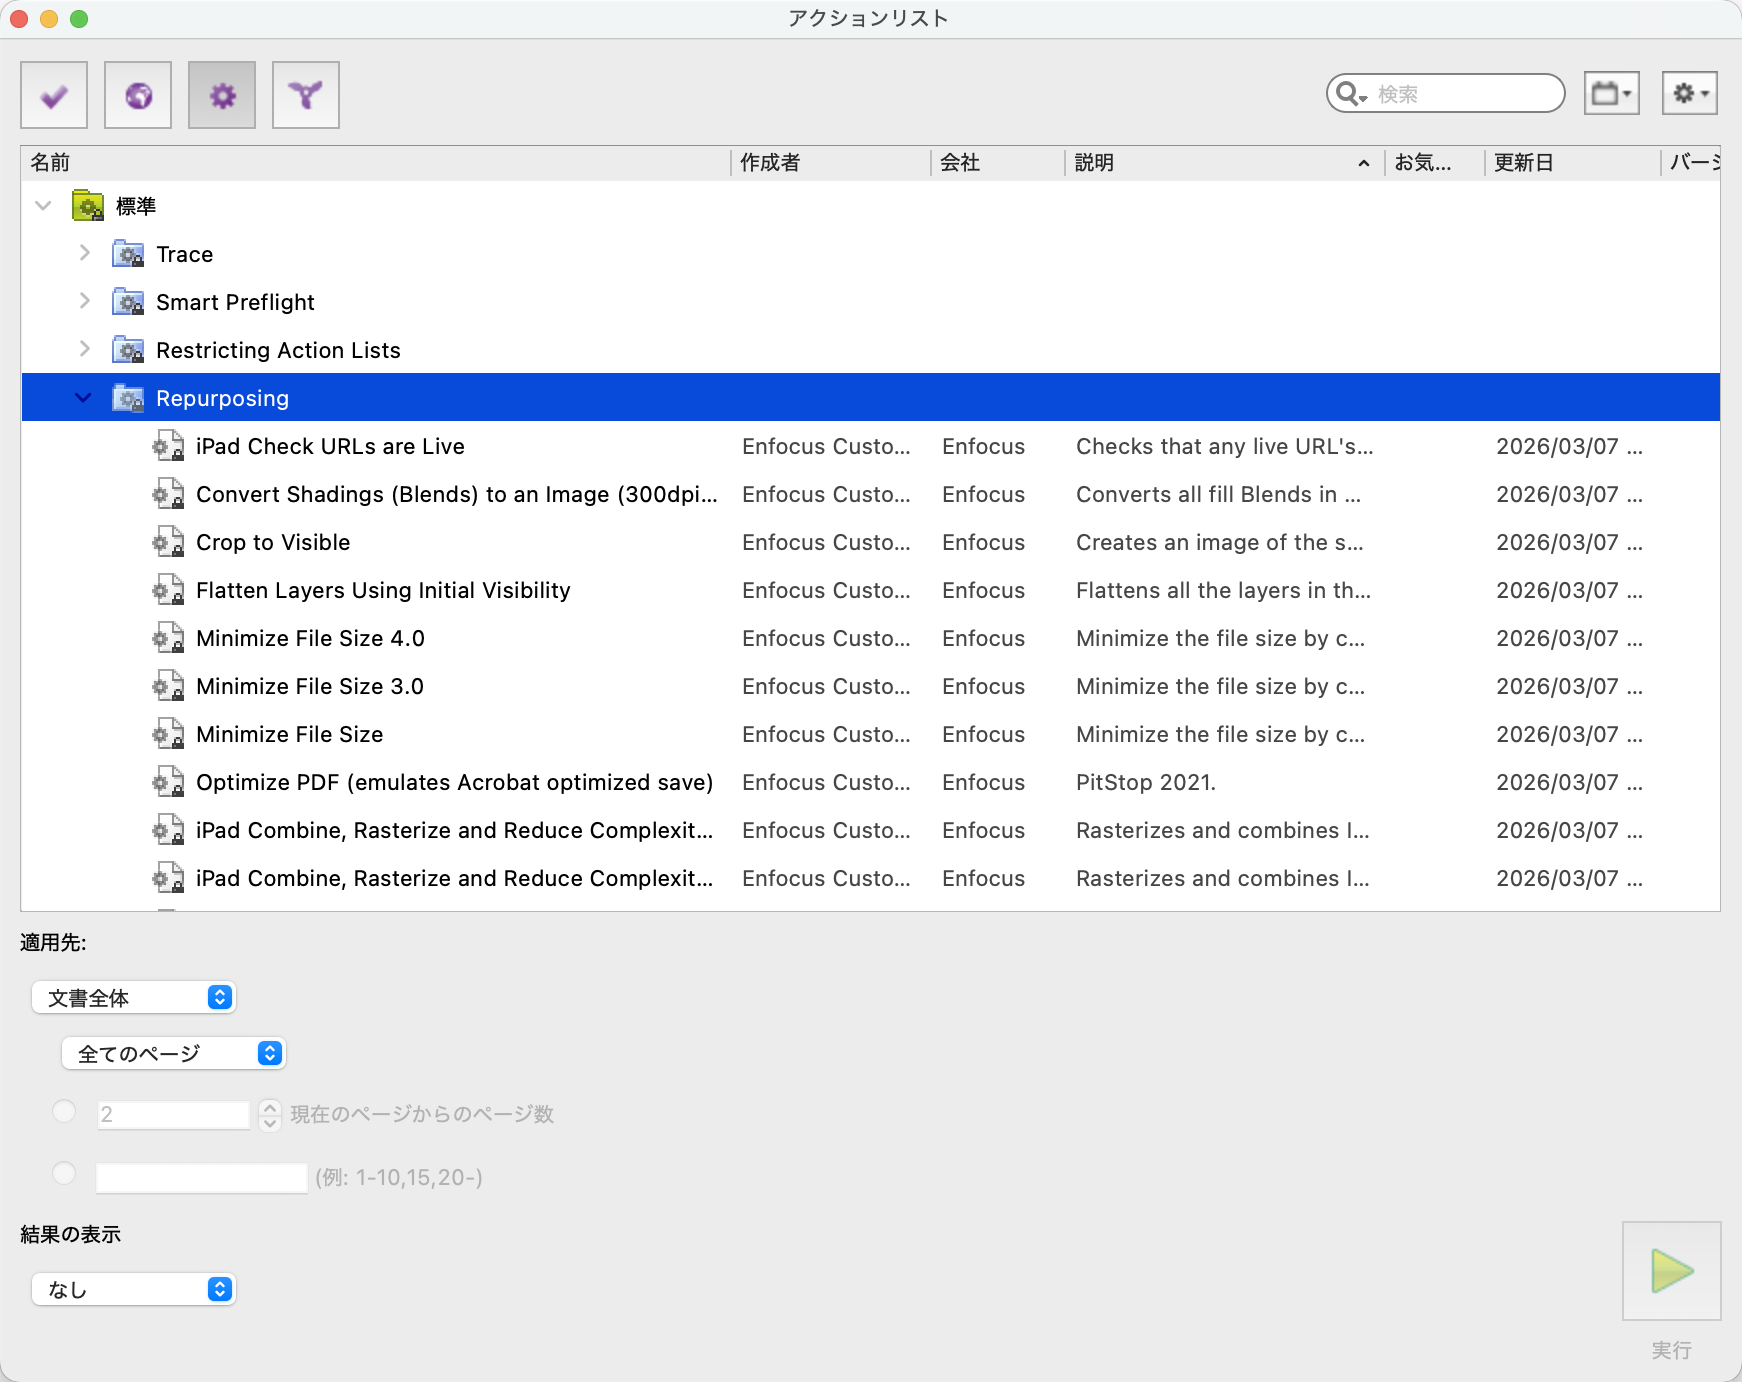This screenshot has width=1742, height=1382.
Task: Select the Minimize File Size 4.0 action
Action: click(310, 639)
